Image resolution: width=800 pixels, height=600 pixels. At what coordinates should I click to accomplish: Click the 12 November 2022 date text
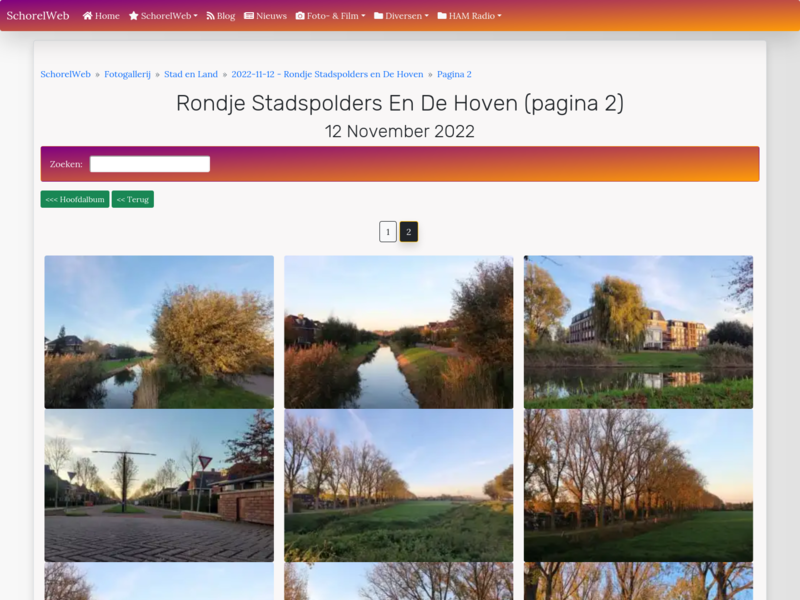(400, 131)
